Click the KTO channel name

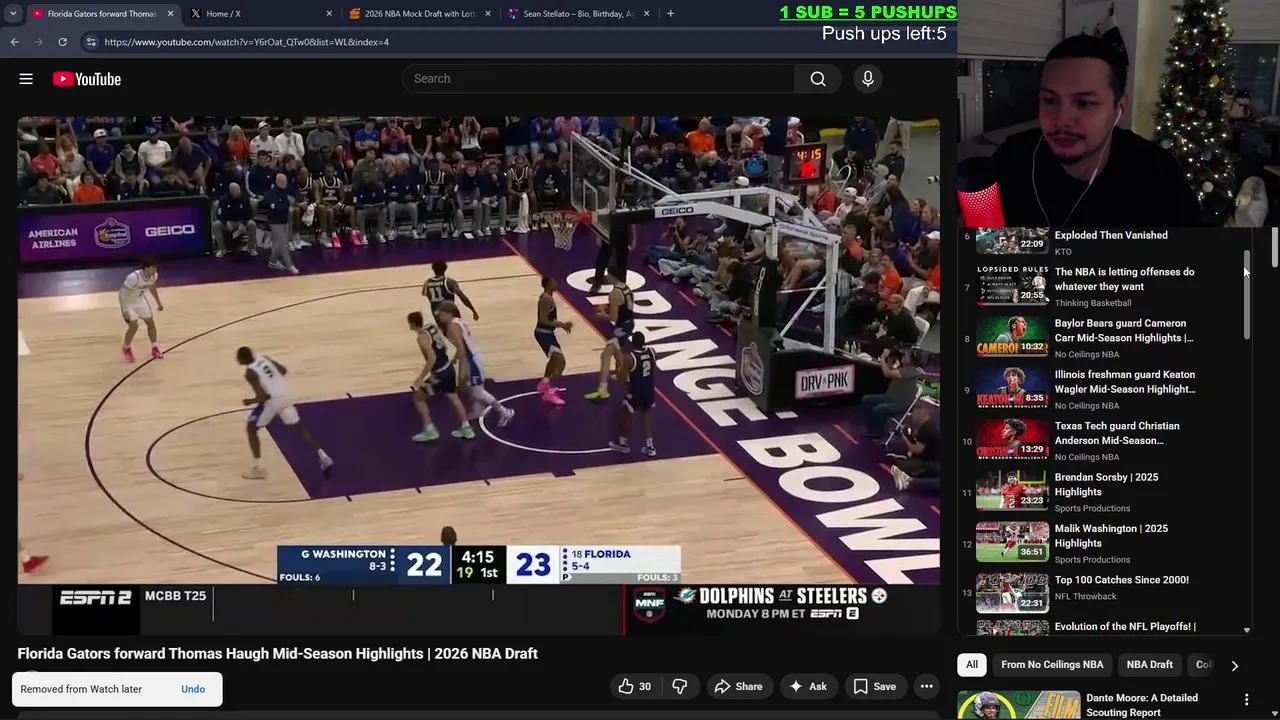[x=1063, y=252]
